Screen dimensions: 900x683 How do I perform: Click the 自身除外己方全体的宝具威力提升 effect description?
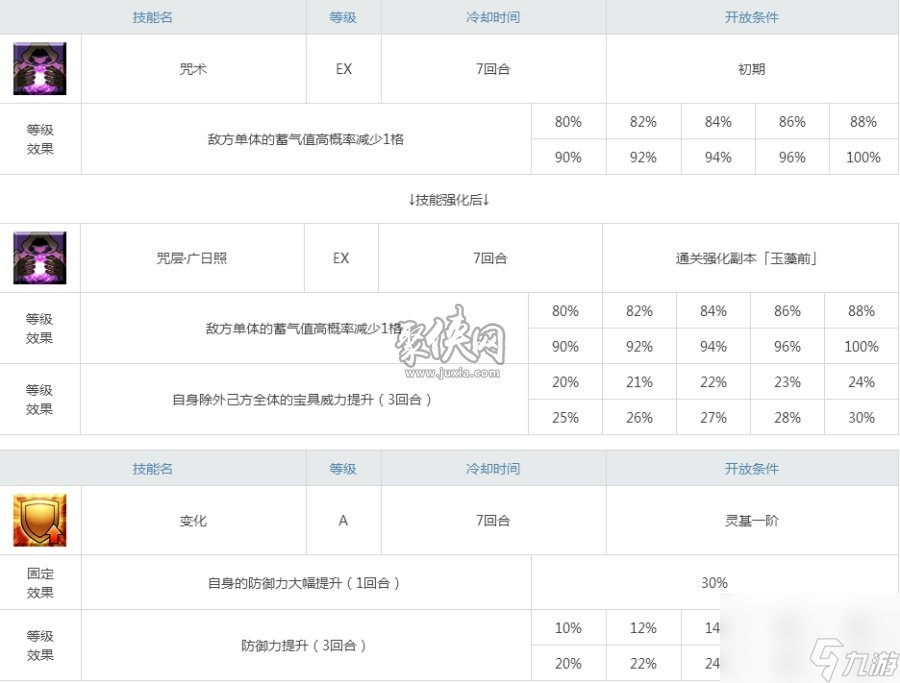(x=302, y=399)
